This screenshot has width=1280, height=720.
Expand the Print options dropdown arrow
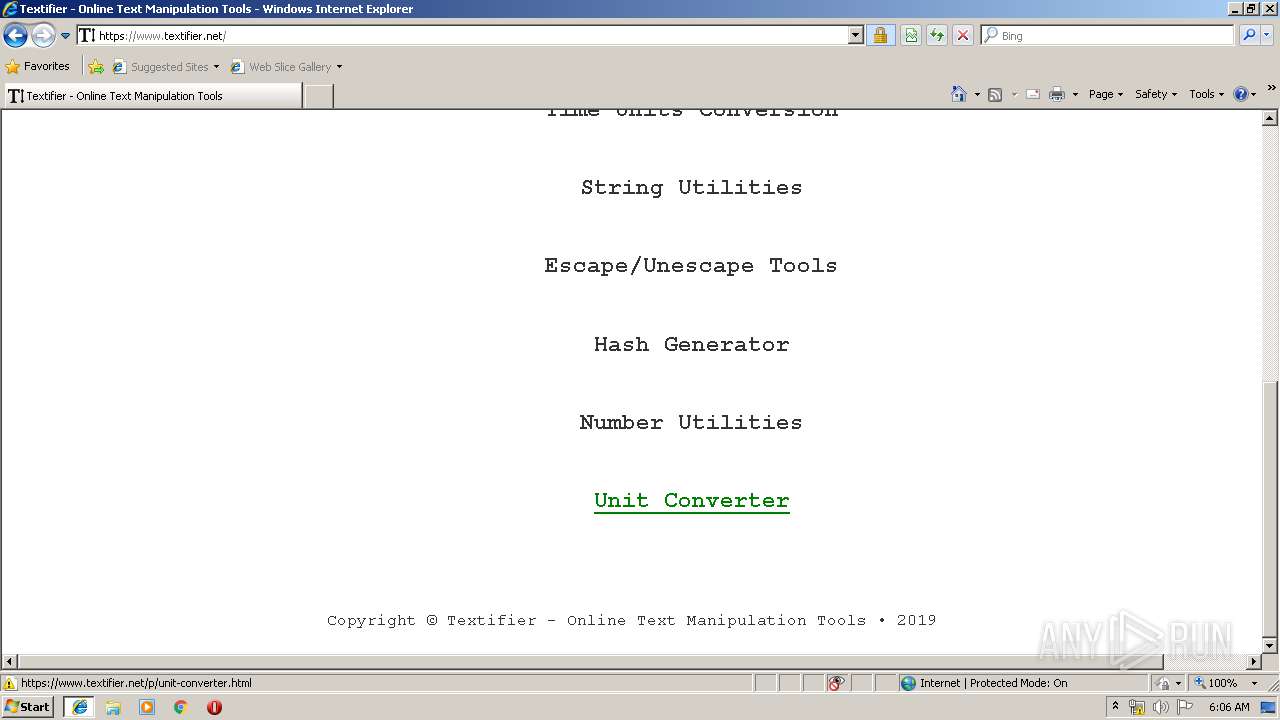[x=1075, y=95]
